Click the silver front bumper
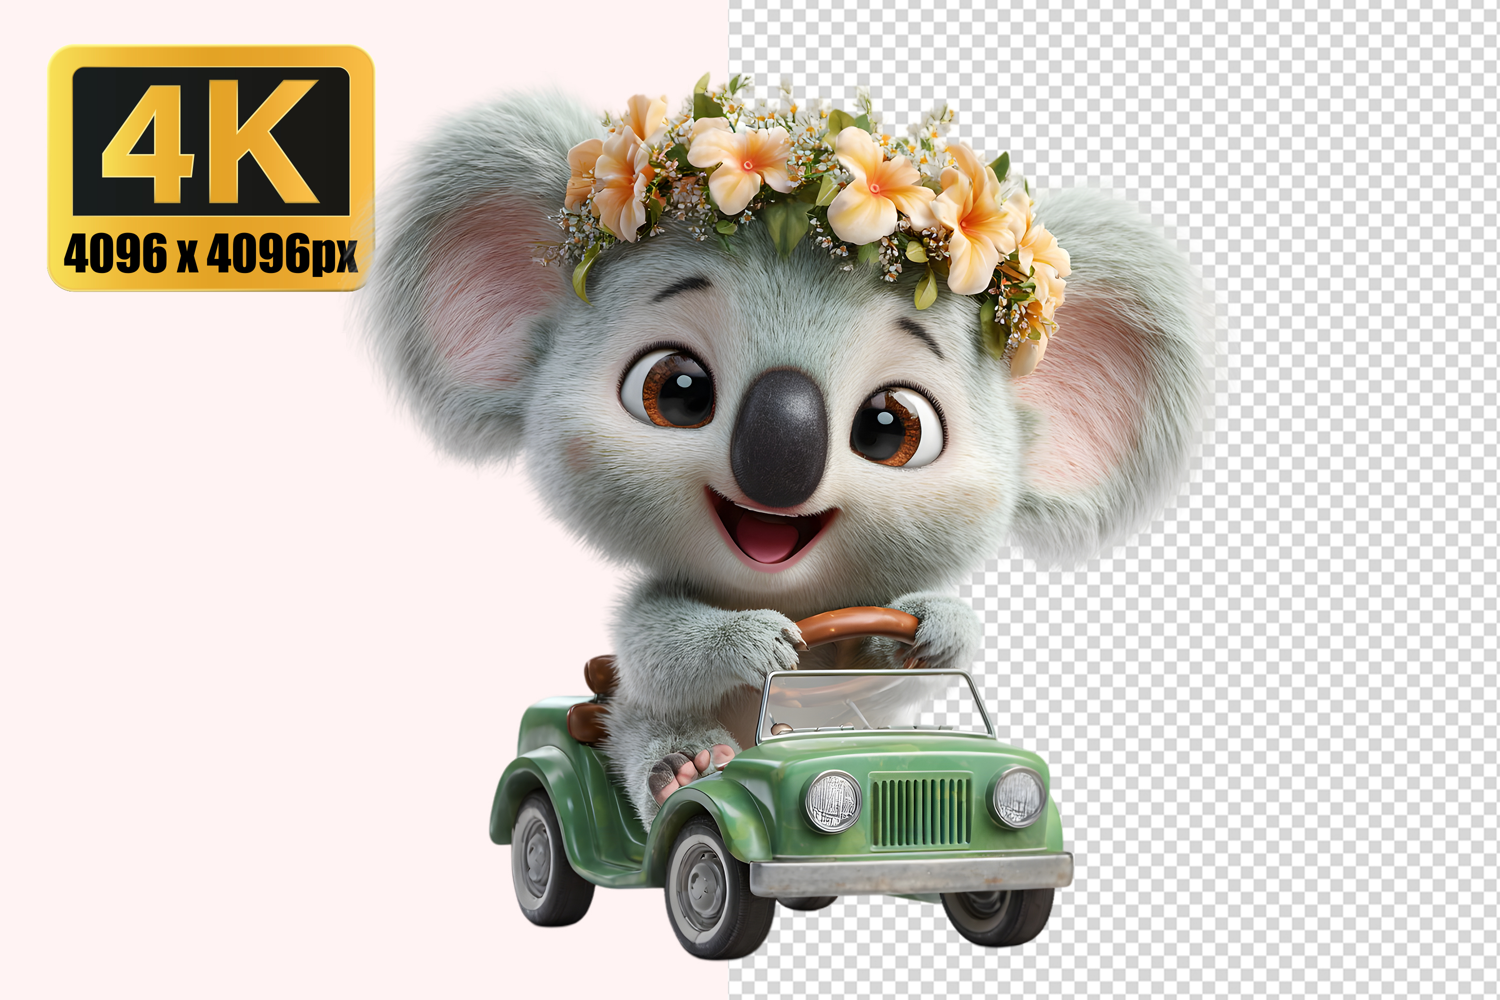 (910, 875)
